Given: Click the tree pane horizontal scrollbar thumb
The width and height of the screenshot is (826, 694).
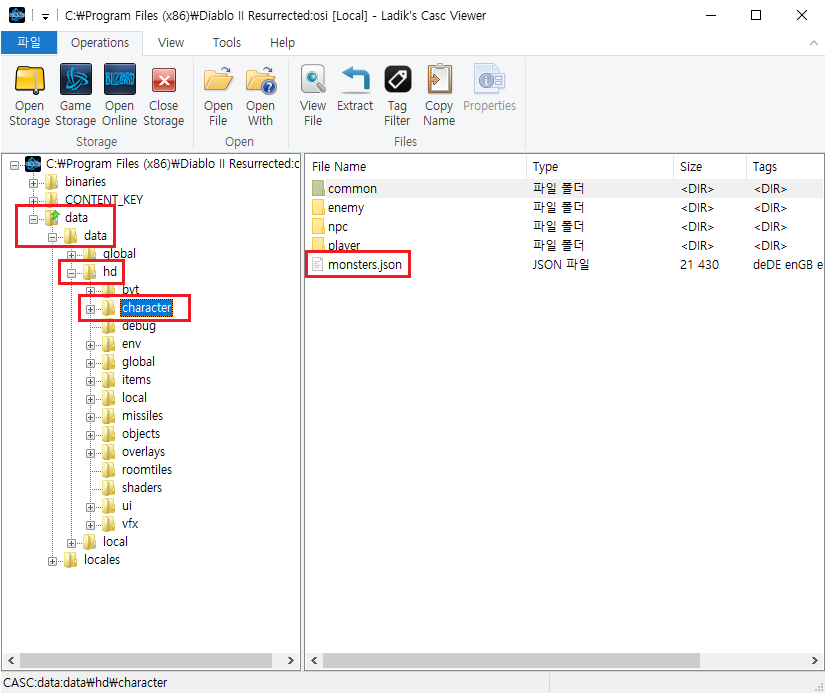Looking at the screenshot, I should (146, 660).
